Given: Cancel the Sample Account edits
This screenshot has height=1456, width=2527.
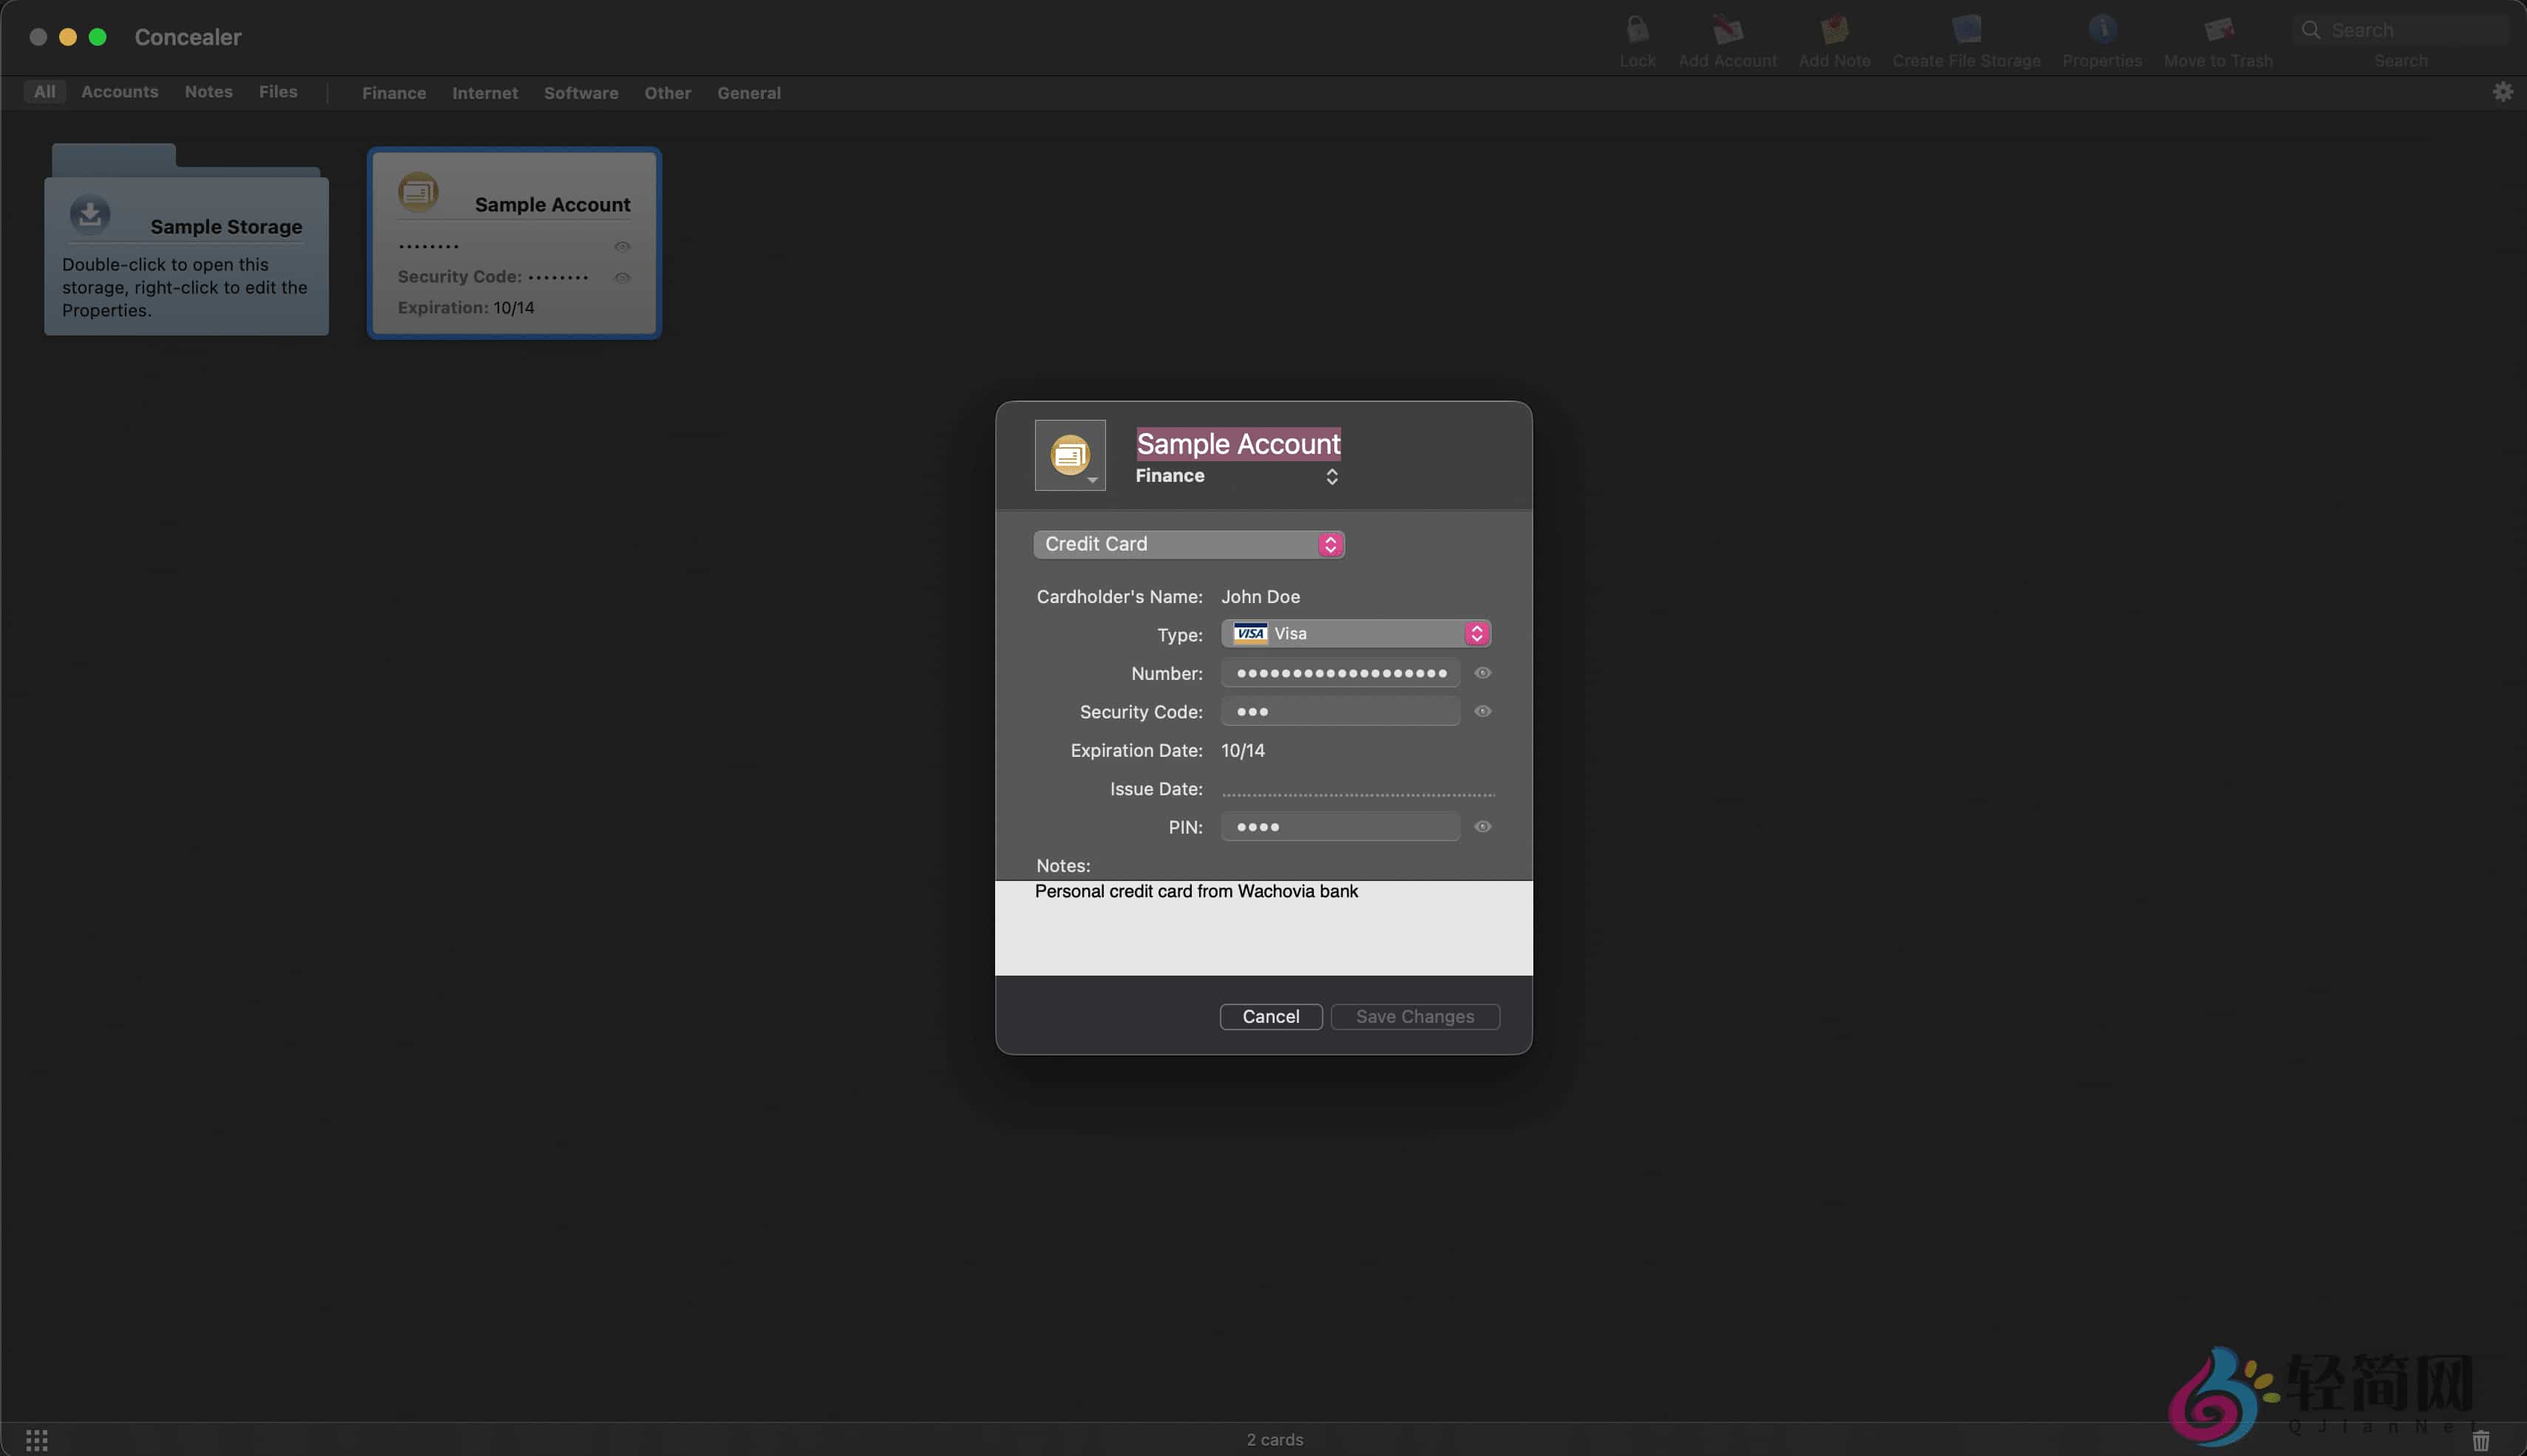Looking at the screenshot, I should 1270,1016.
